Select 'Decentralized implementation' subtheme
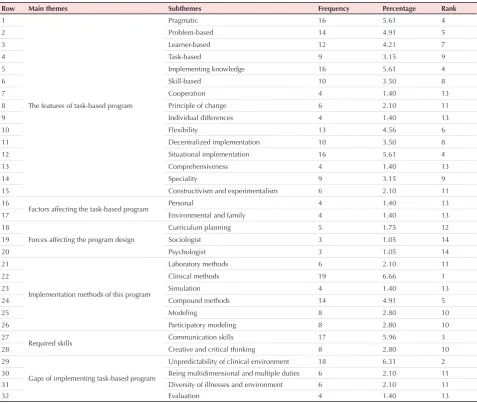Screen dimensions: 477x405 [214, 142]
